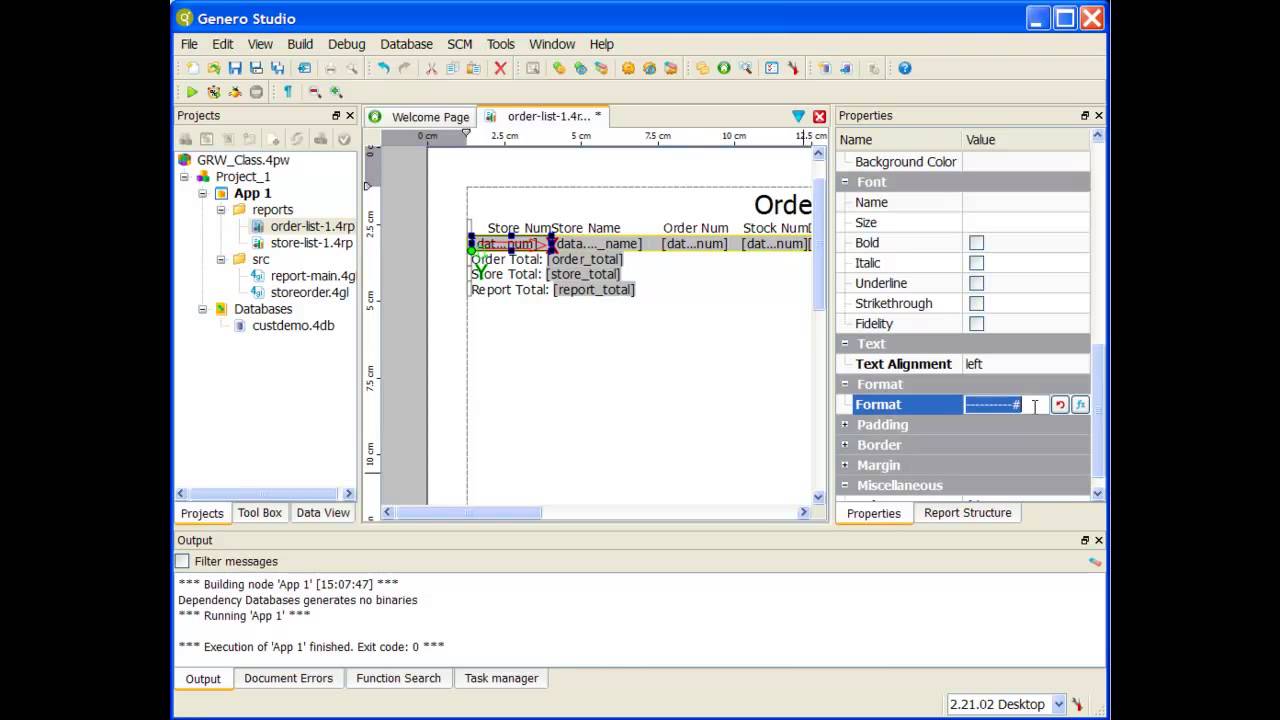Expand the Margin property group
Image resolution: width=1280 pixels, height=720 pixels.
coord(845,465)
